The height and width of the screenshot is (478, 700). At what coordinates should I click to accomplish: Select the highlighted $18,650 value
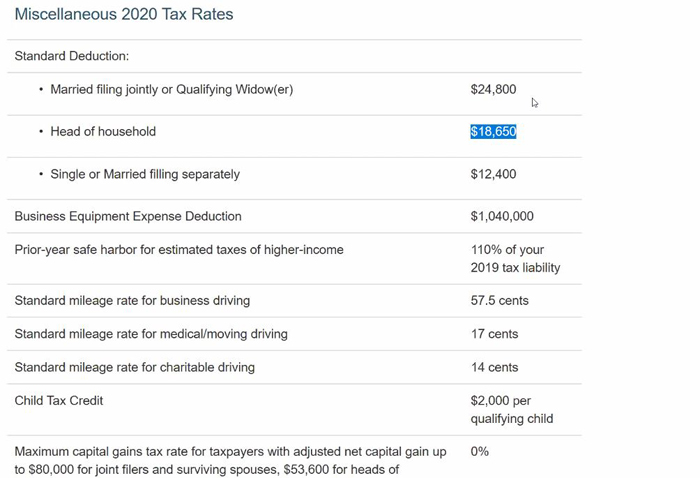point(493,131)
